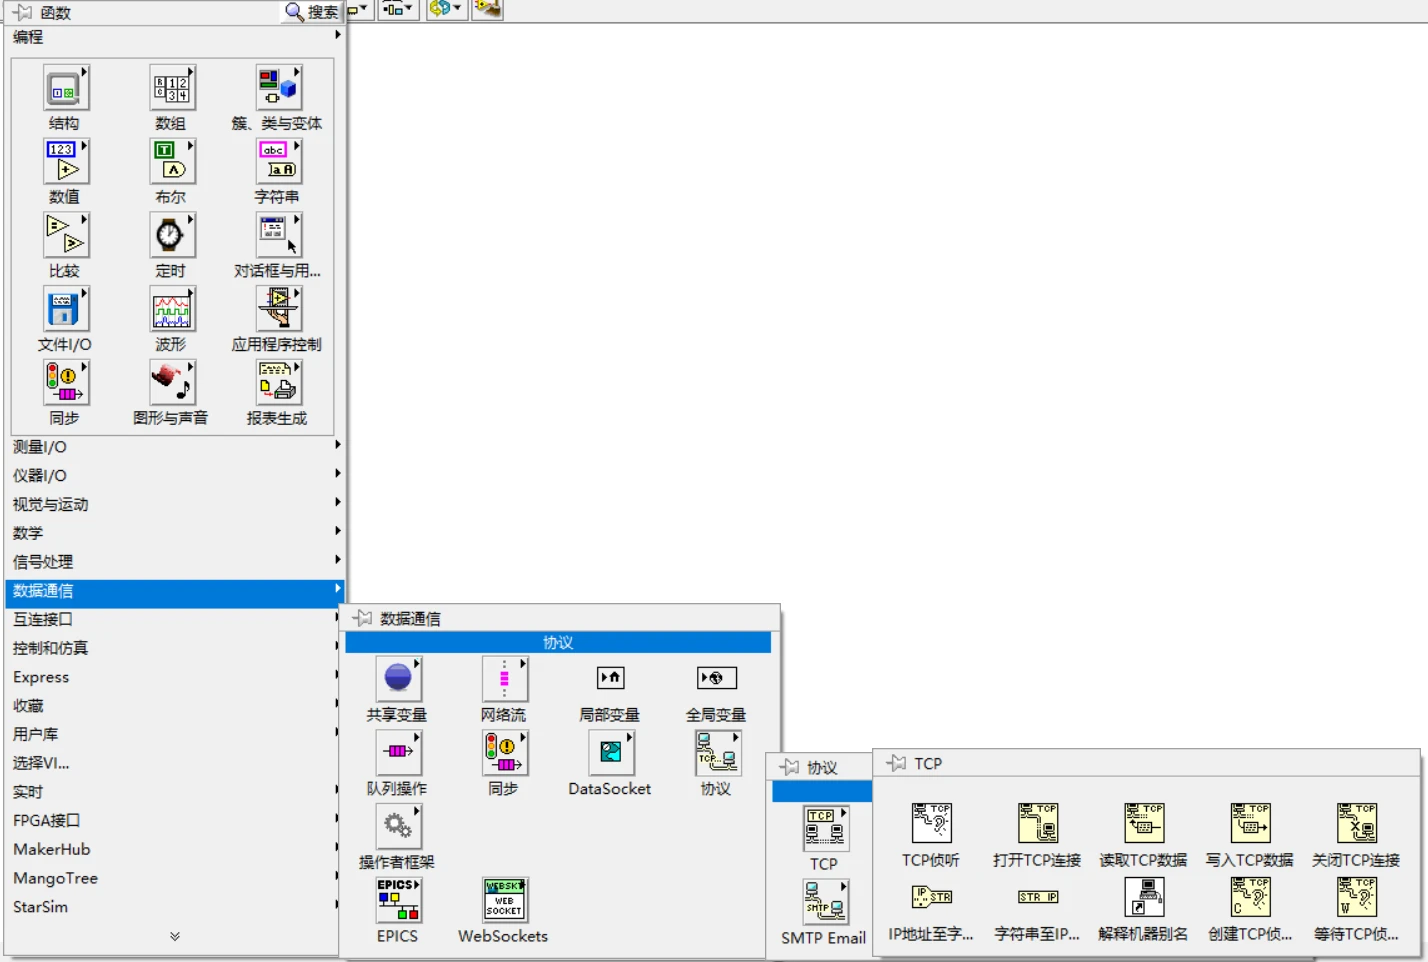Screen dimensions: 1428x962
Task: Open the 波形 (Waveform) palette icon
Action: [171, 309]
